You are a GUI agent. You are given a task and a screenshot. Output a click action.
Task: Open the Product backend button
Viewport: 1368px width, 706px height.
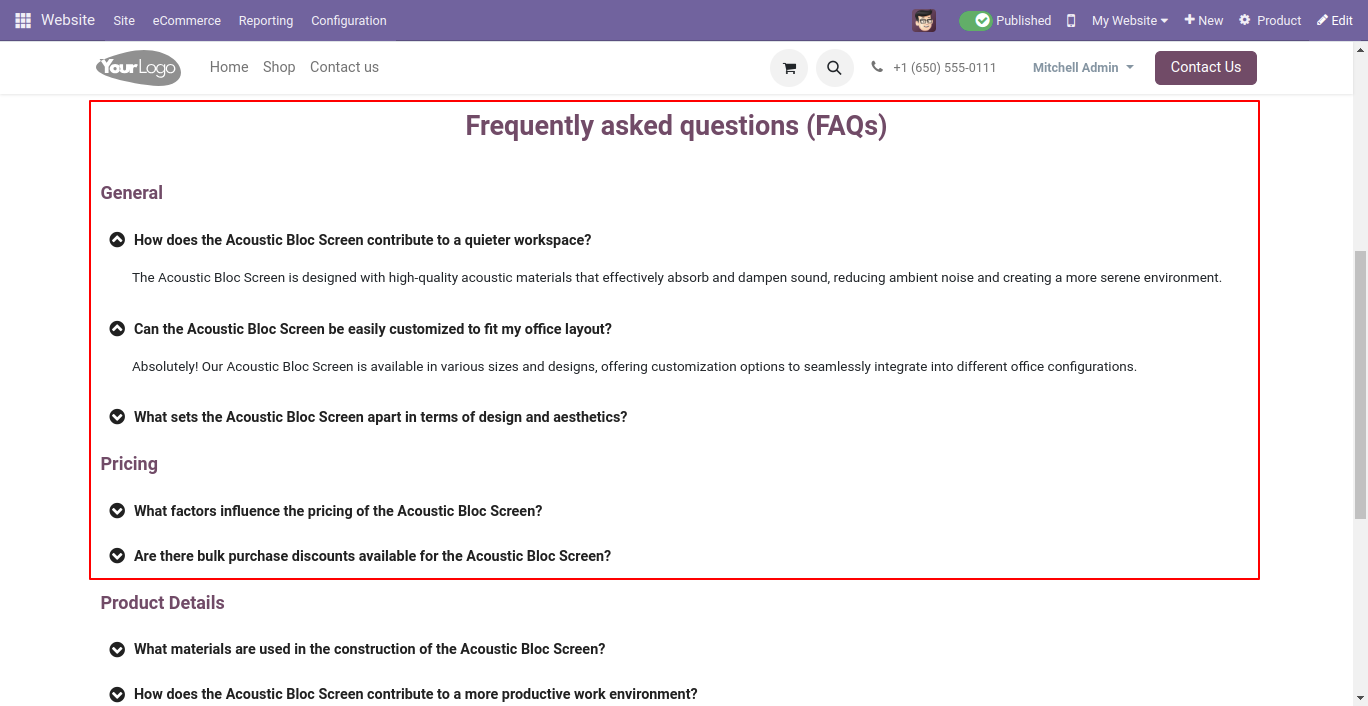click(x=1270, y=20)
